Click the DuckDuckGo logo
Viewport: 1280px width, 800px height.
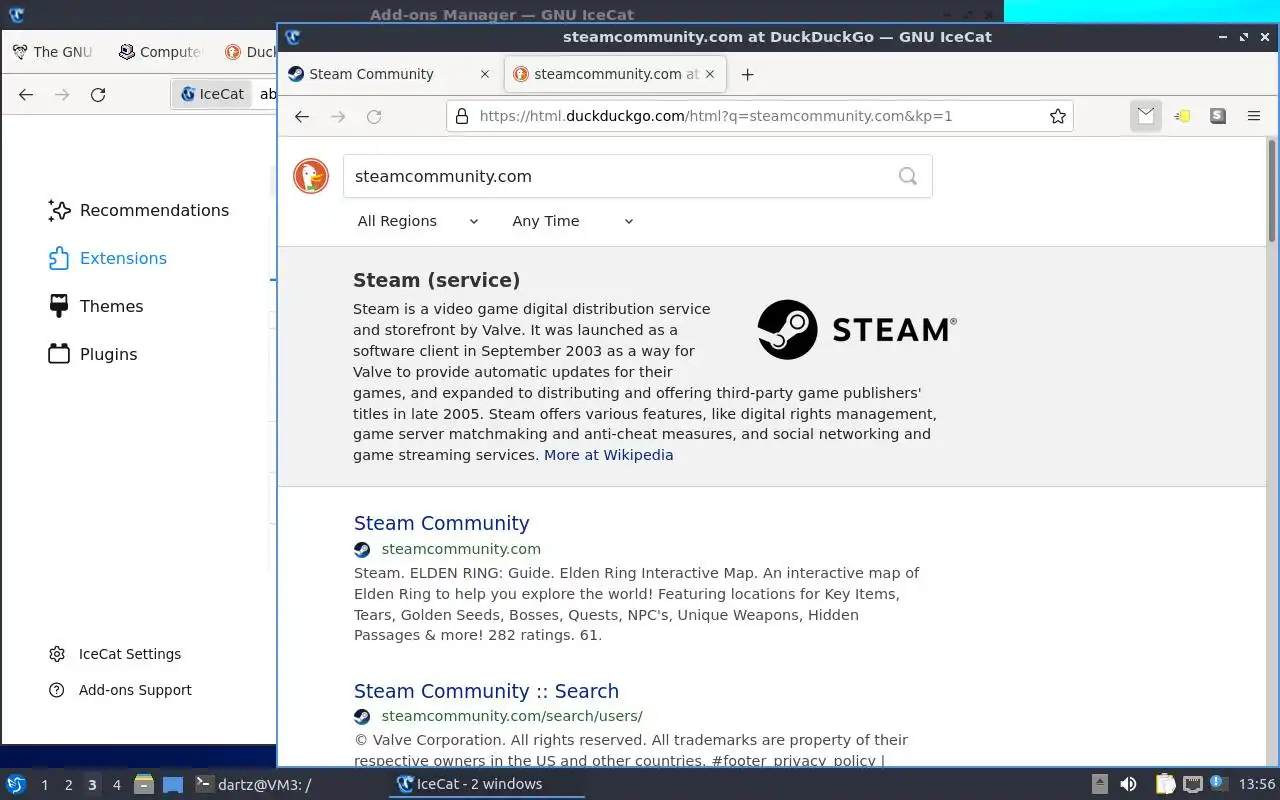(x=311, y=176)
